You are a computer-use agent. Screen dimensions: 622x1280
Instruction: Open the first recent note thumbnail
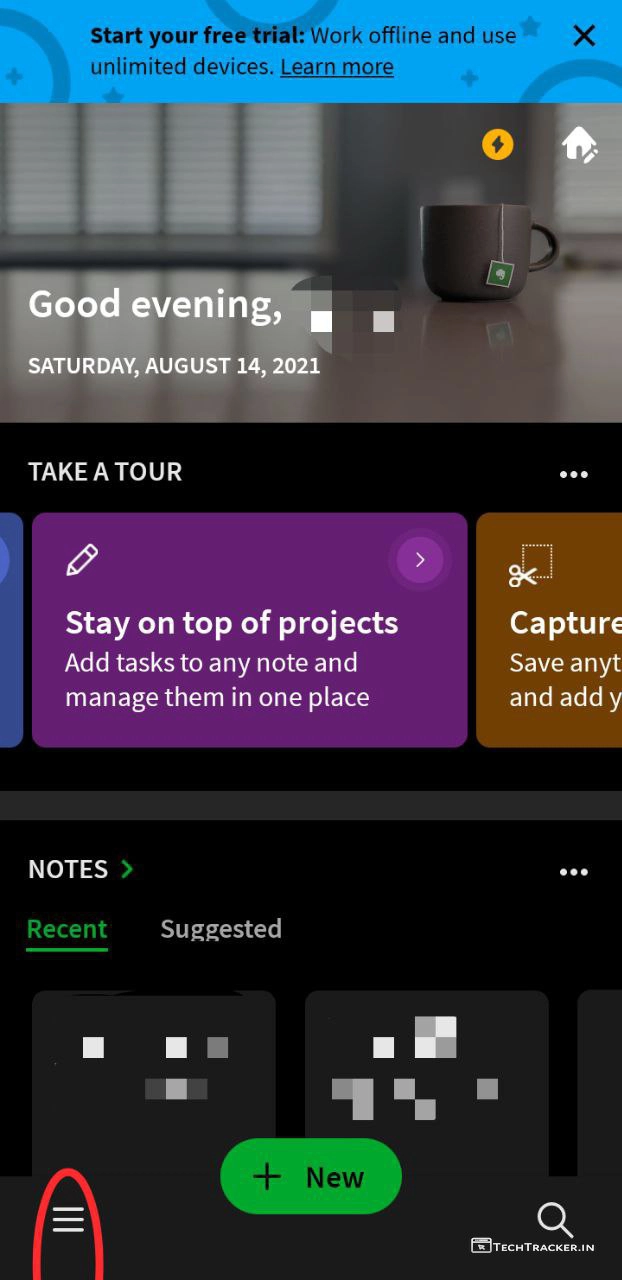pyautogui.click(x=153, y=1070)
